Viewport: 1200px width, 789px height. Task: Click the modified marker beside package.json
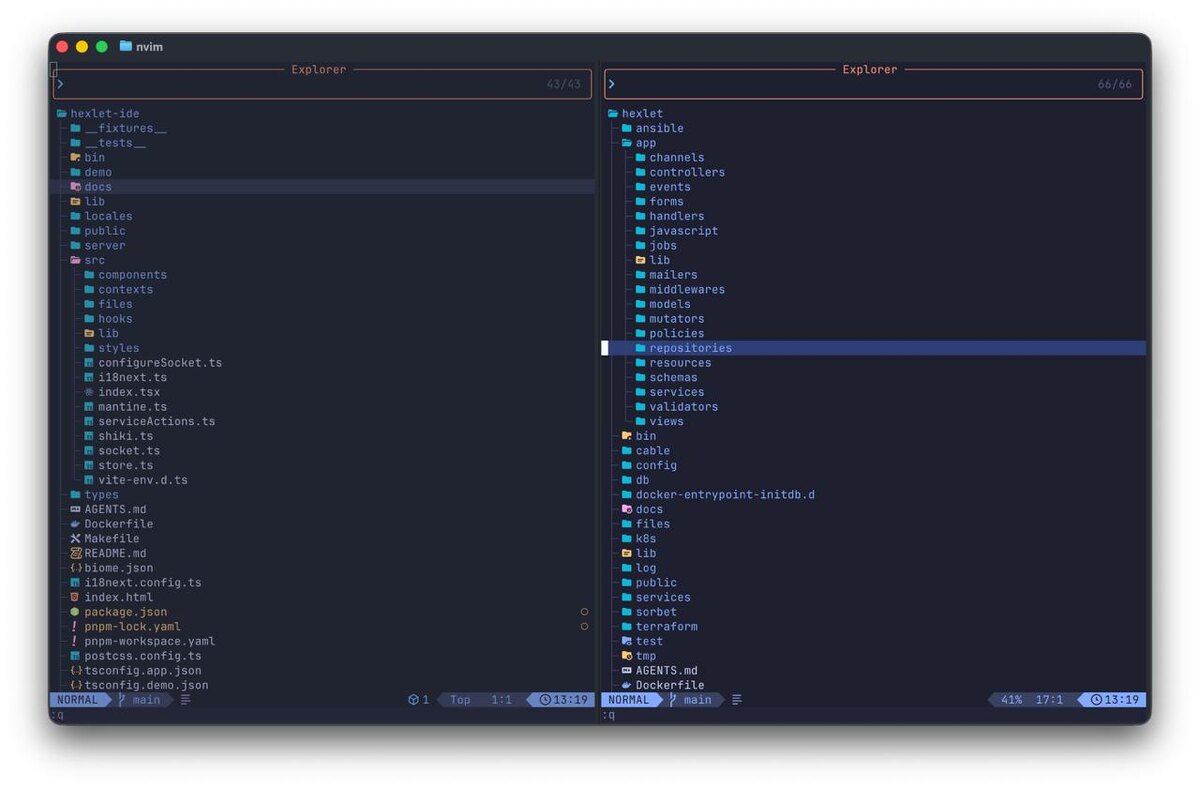pos(585,612)
